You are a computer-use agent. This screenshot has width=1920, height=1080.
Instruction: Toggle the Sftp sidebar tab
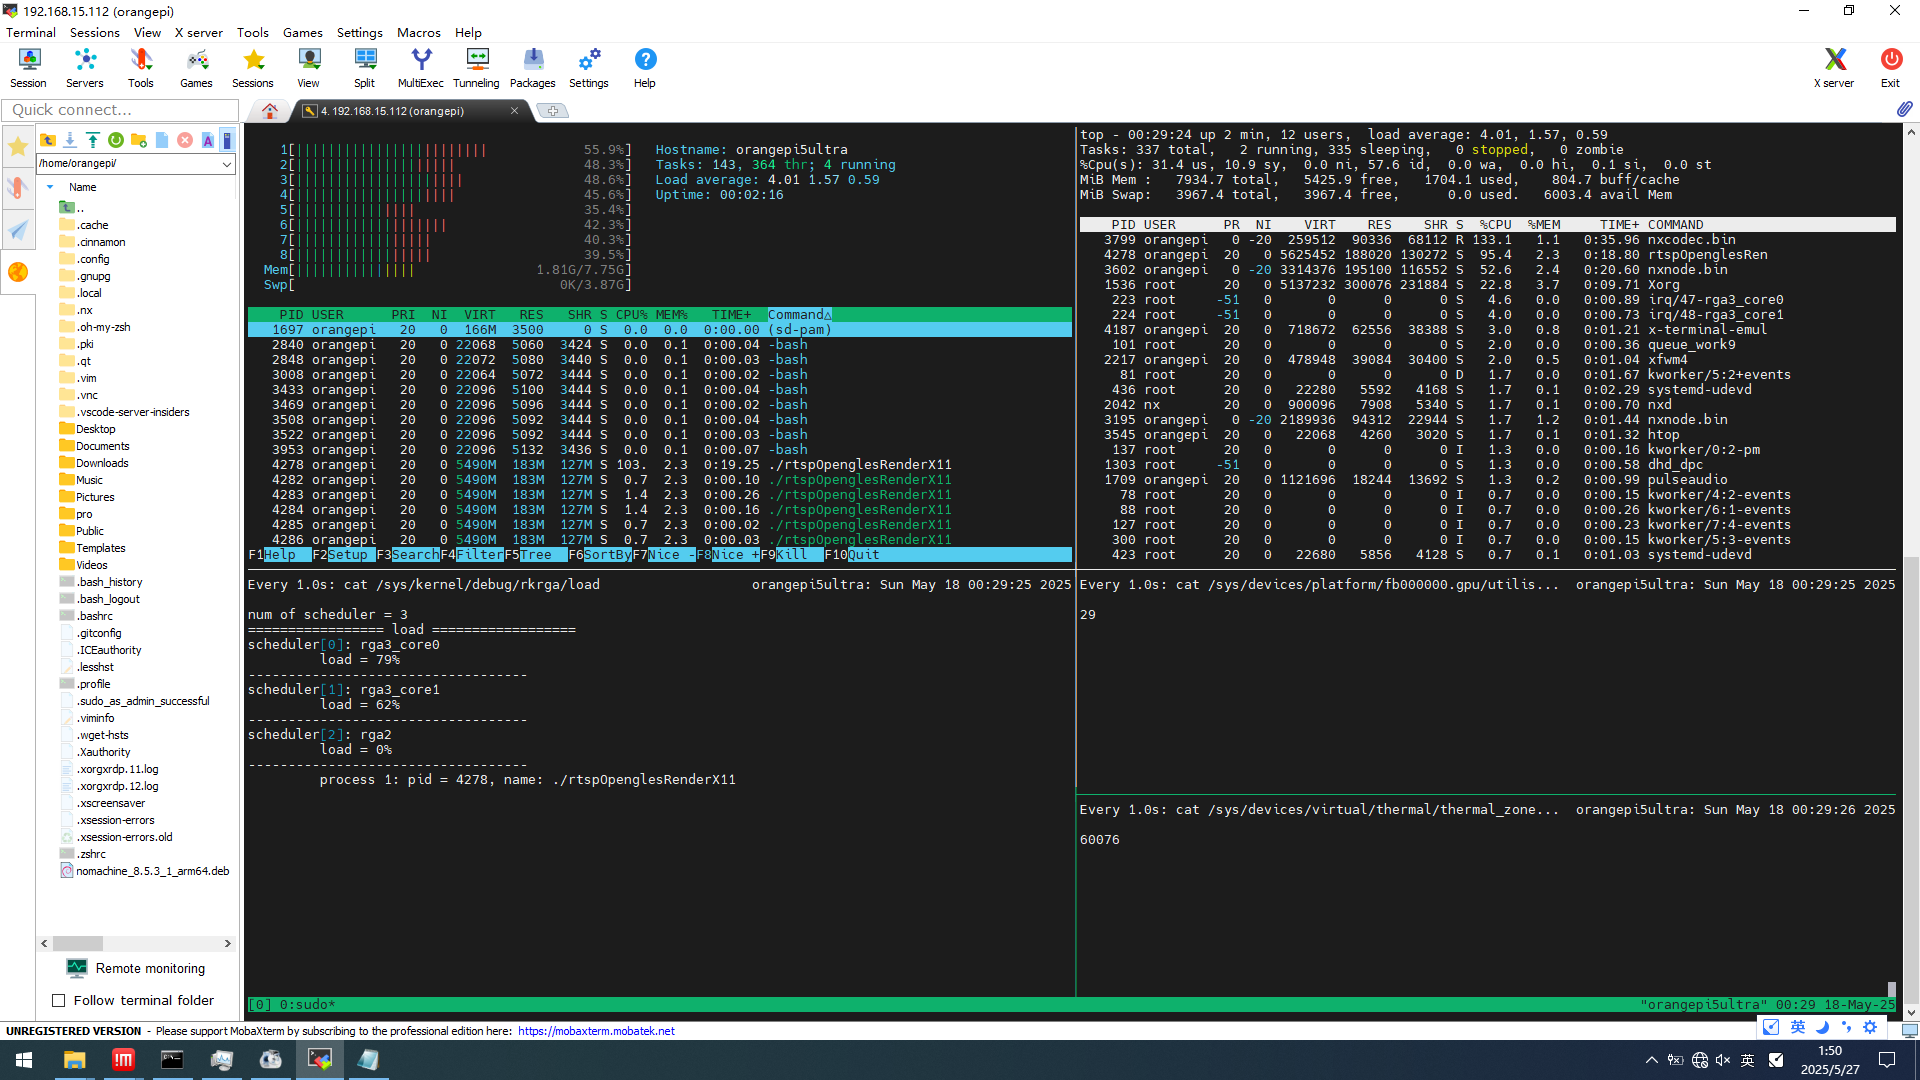[18, 272]
